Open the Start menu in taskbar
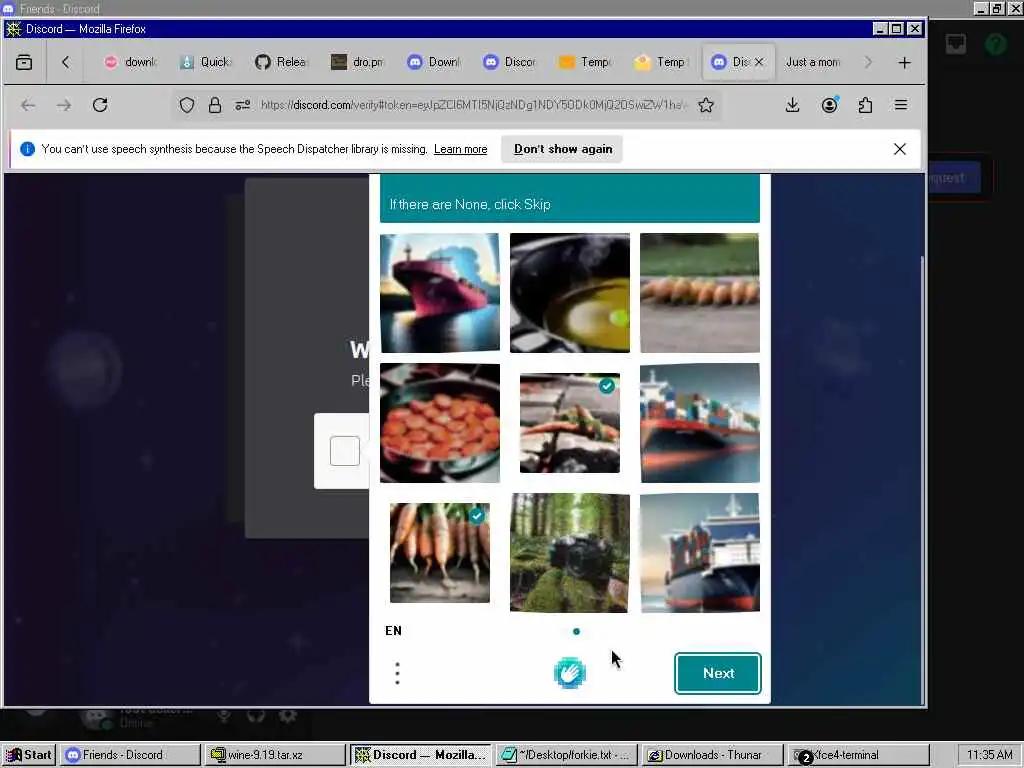The image size is (1024, 768). (x=29, y=755)
